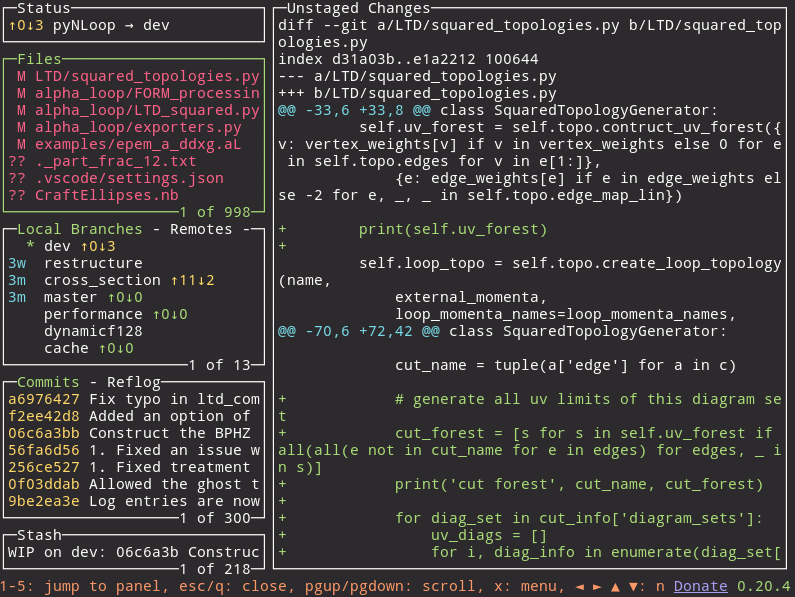This screenshot has width=795, height=597.
Task: Select commit 06c6a3bb Construct the BPHZ
Action: click(134, 433)
